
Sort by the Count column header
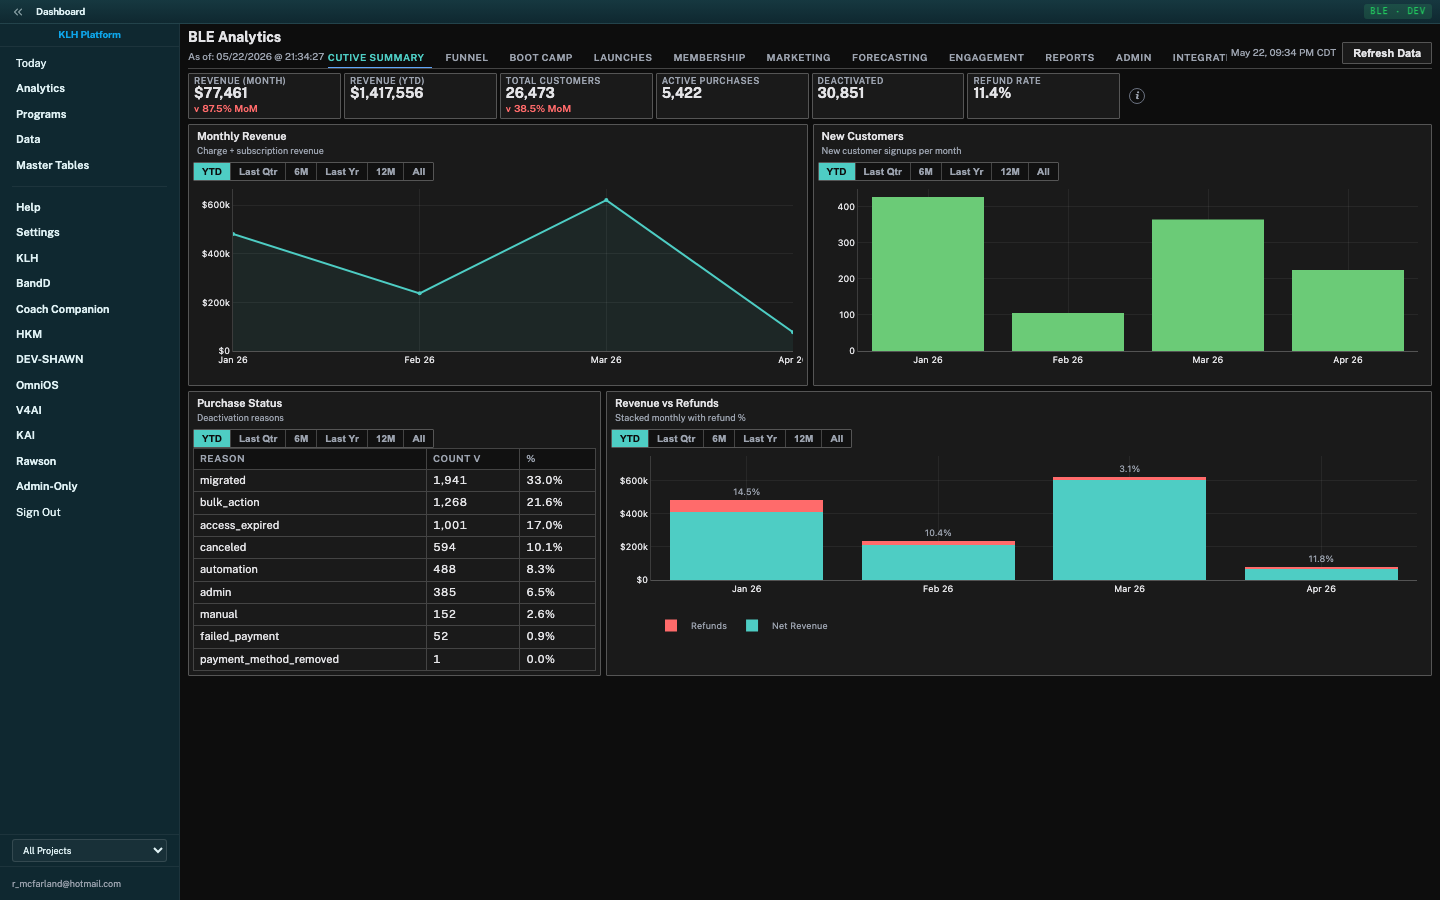(472, 459)
